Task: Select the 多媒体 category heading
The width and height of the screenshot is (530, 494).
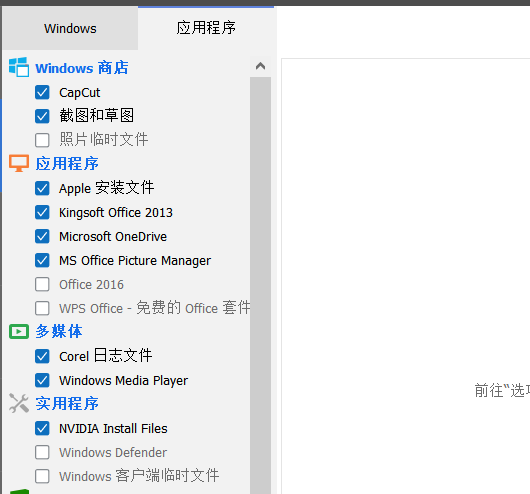Action: click(59, 331)
